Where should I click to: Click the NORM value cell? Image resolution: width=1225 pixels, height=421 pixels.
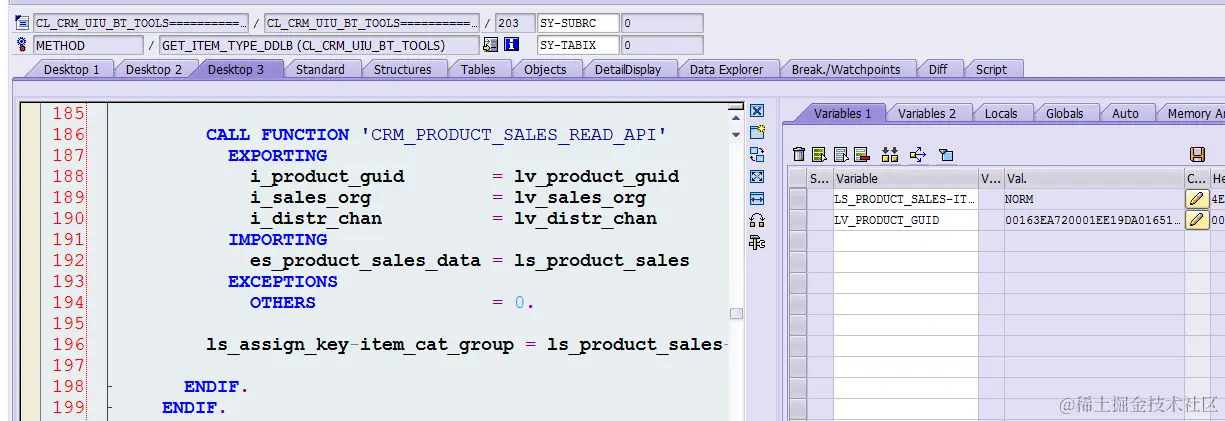point(1094,199)
